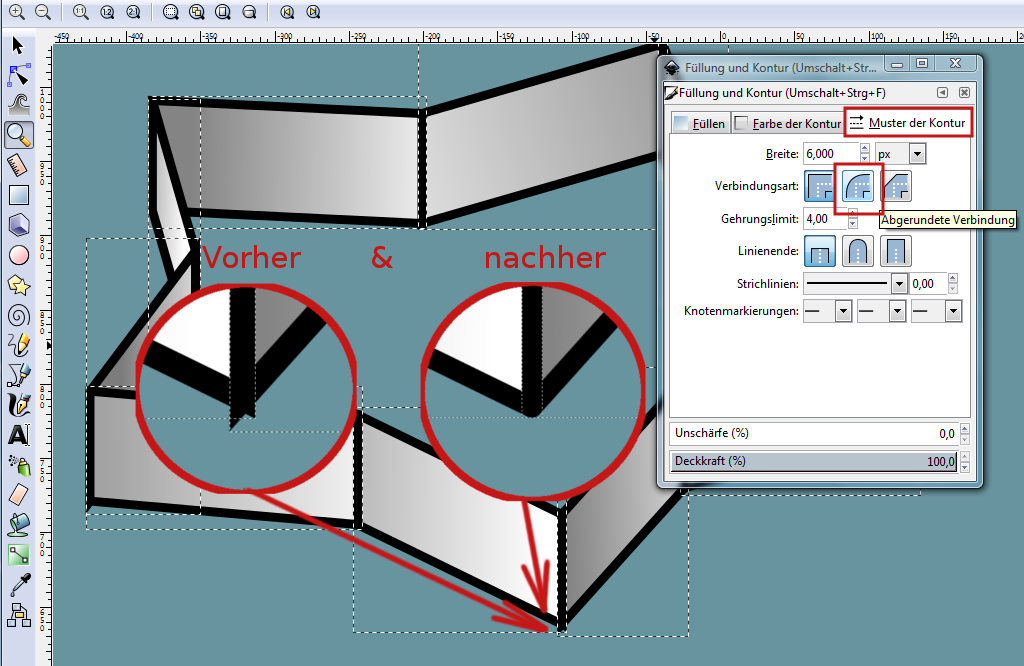Open the Strichlinien dash pattern dropdown
Image resolution: width=1024 pixels, height=666 pixels.
(x=855, y=283)
